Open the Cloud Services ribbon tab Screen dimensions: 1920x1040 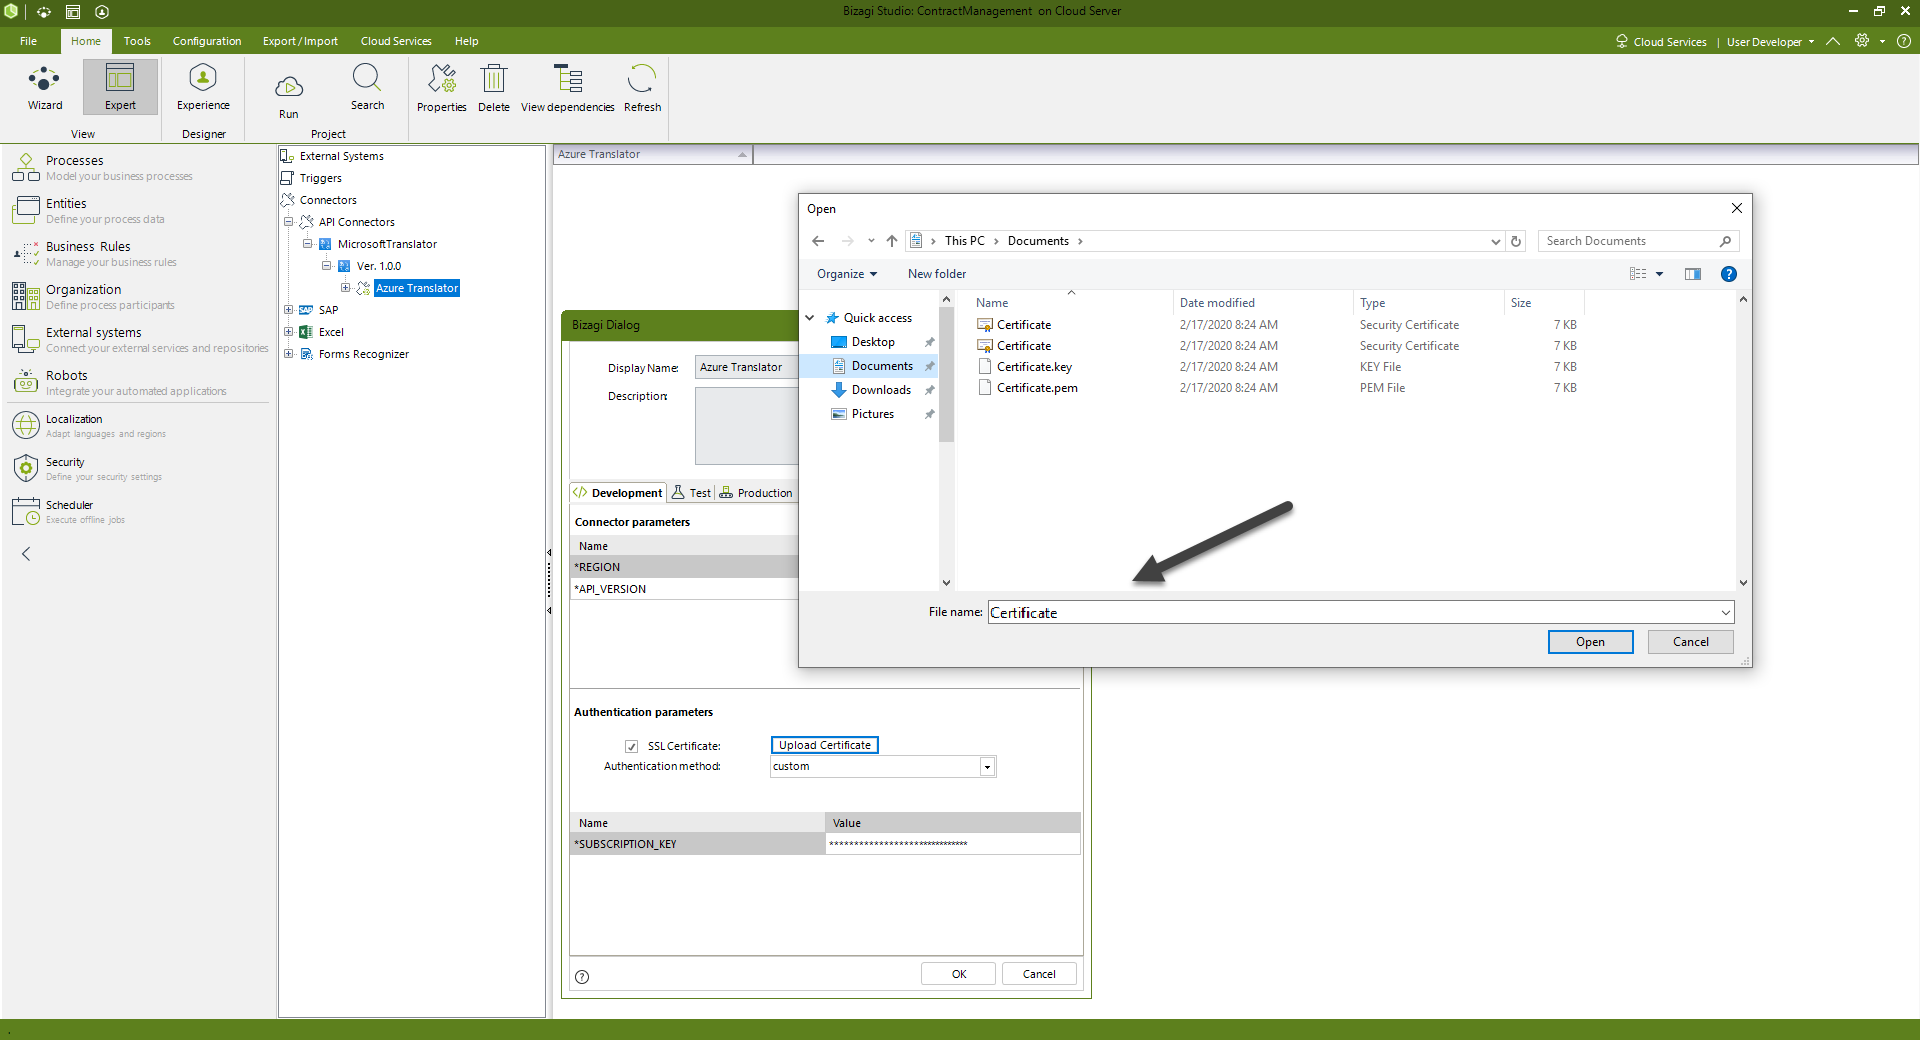pos(396,41)
